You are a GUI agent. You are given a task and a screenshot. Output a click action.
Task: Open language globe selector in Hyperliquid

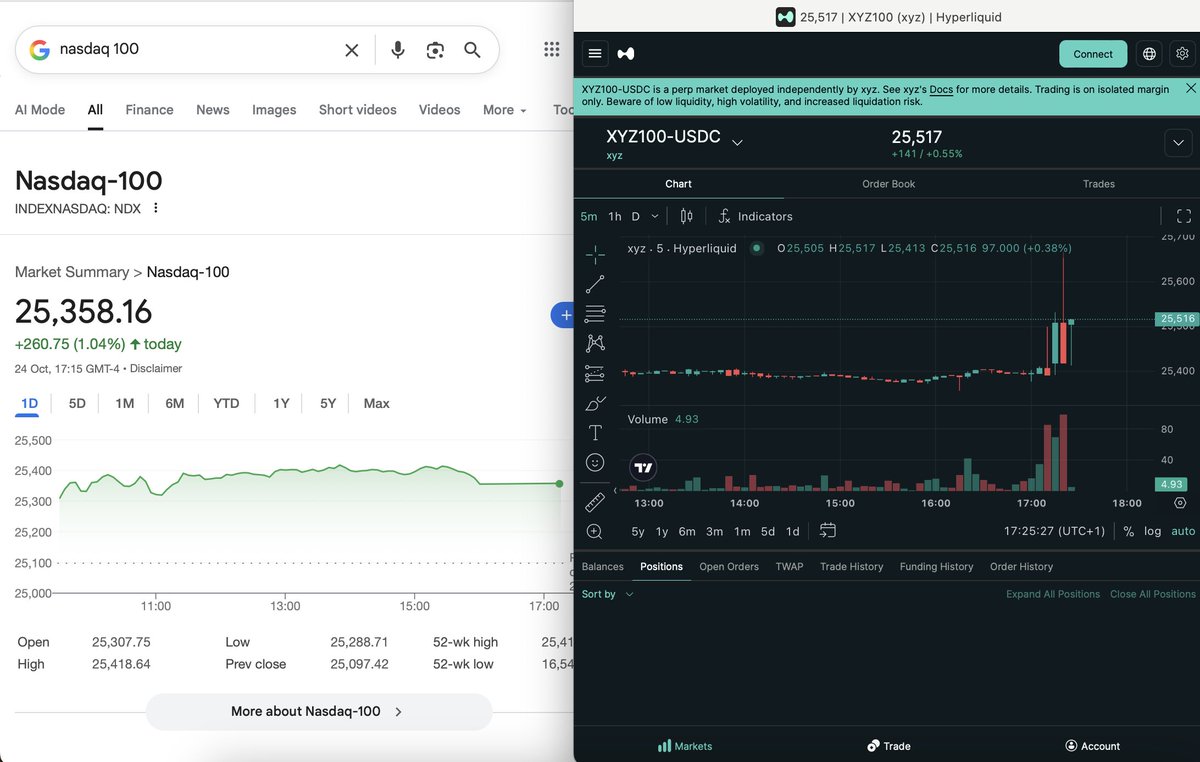[x=1149, y=54]
